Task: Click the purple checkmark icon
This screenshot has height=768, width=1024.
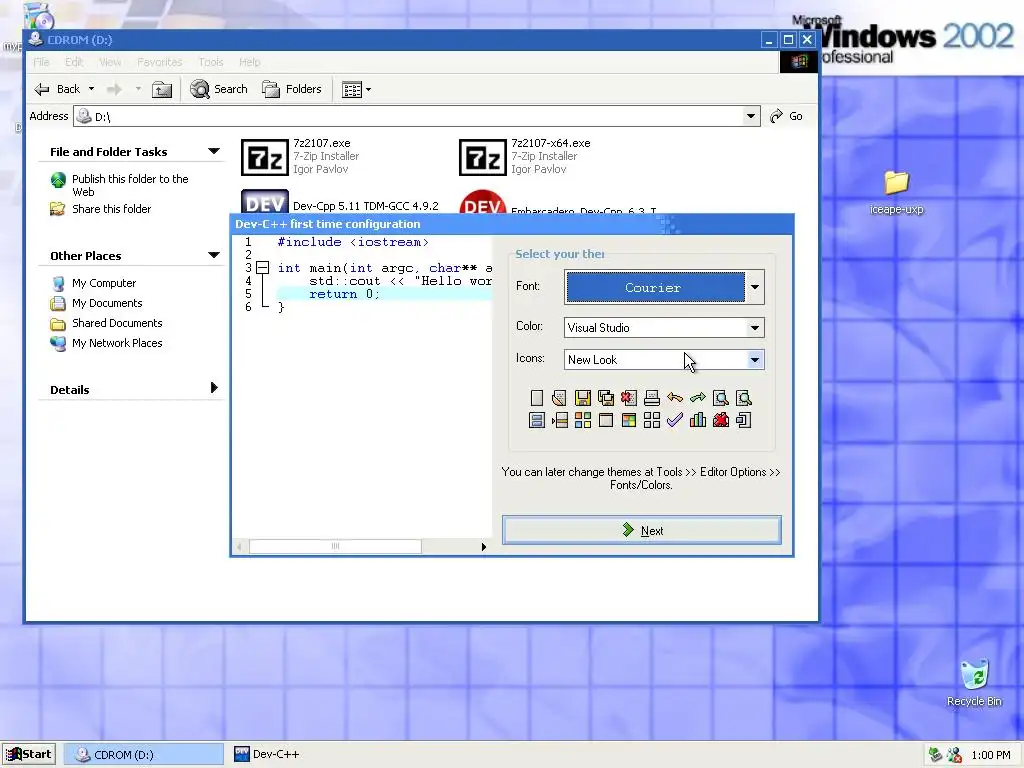Action: point(675,421)
